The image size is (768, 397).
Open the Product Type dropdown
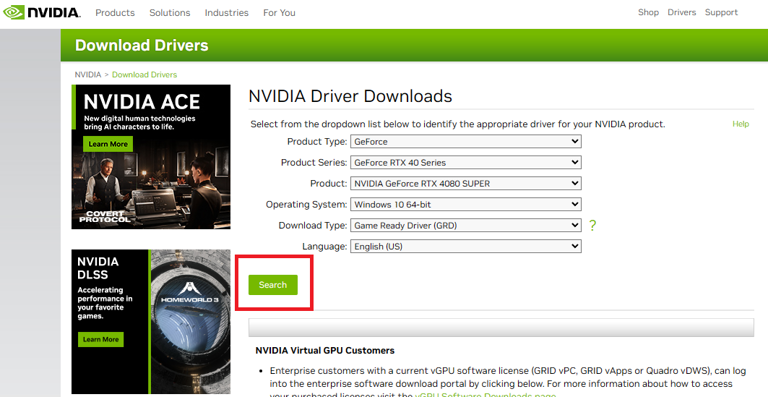(466, 141)
